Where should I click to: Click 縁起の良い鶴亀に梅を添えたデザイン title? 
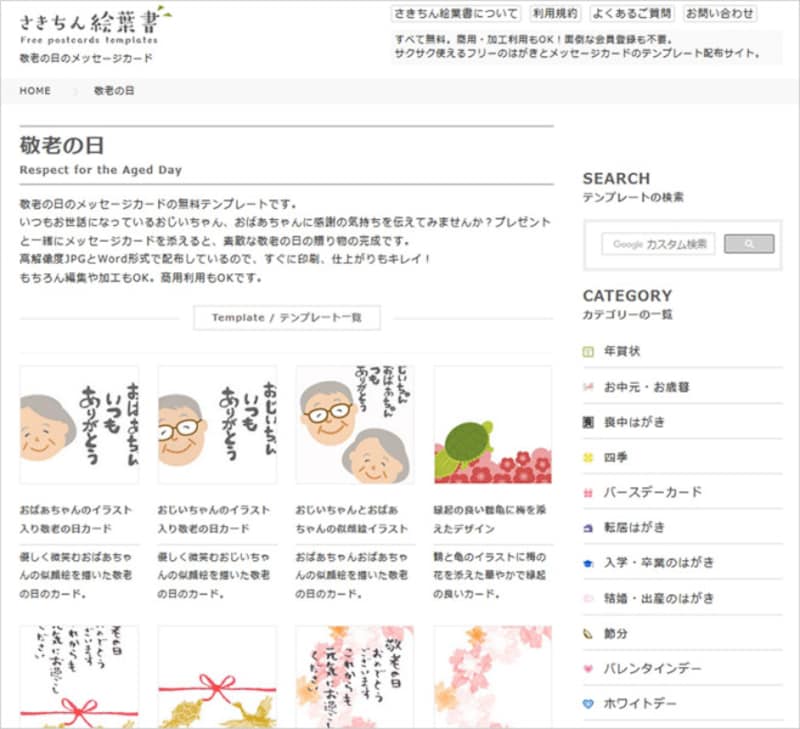pyautogui.click(x=490, y=519)
